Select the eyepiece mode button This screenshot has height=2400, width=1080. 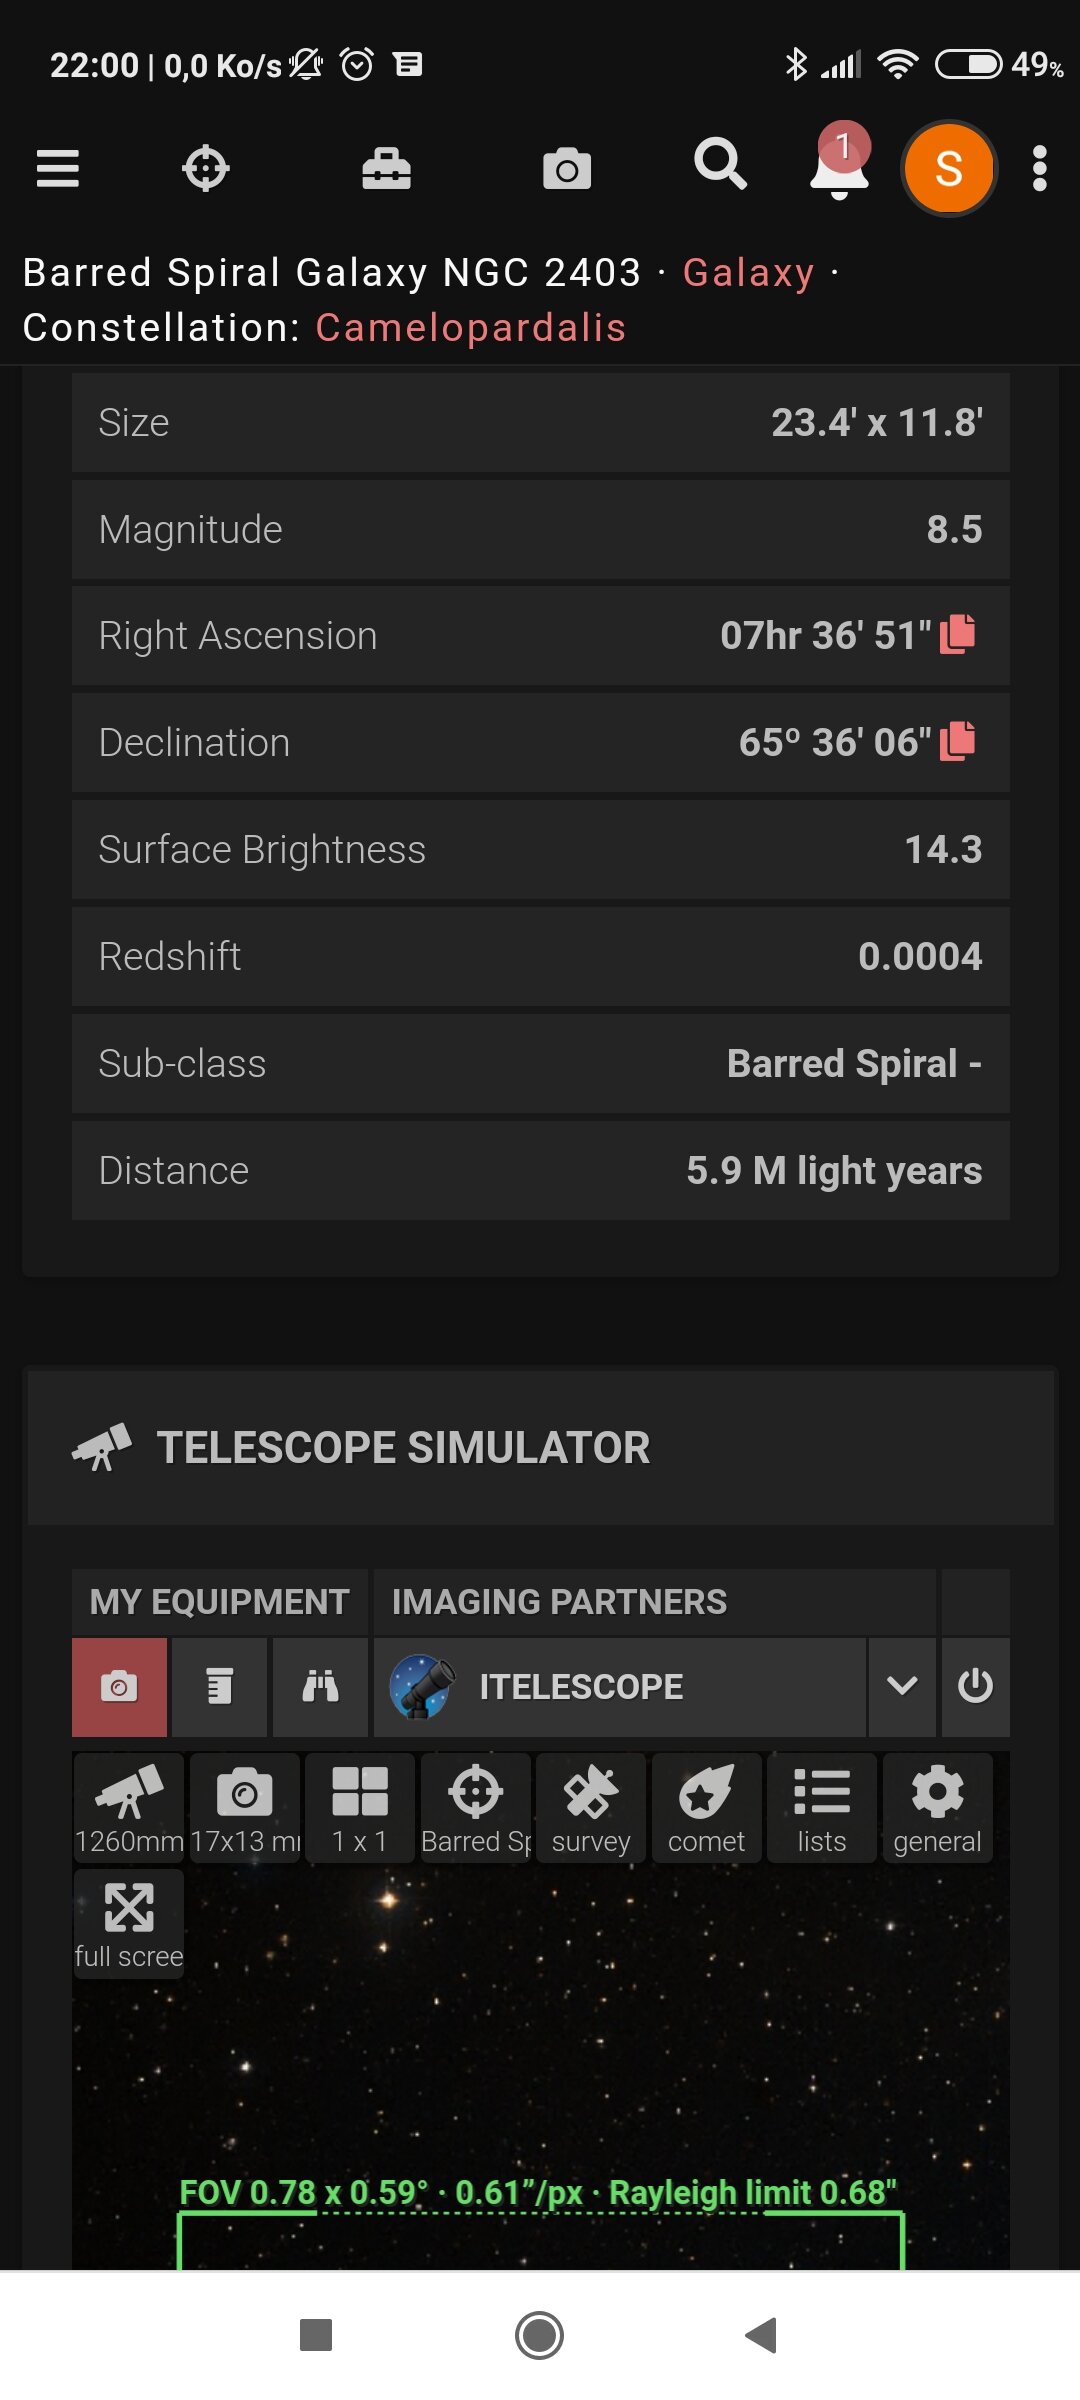point(219,1686)
